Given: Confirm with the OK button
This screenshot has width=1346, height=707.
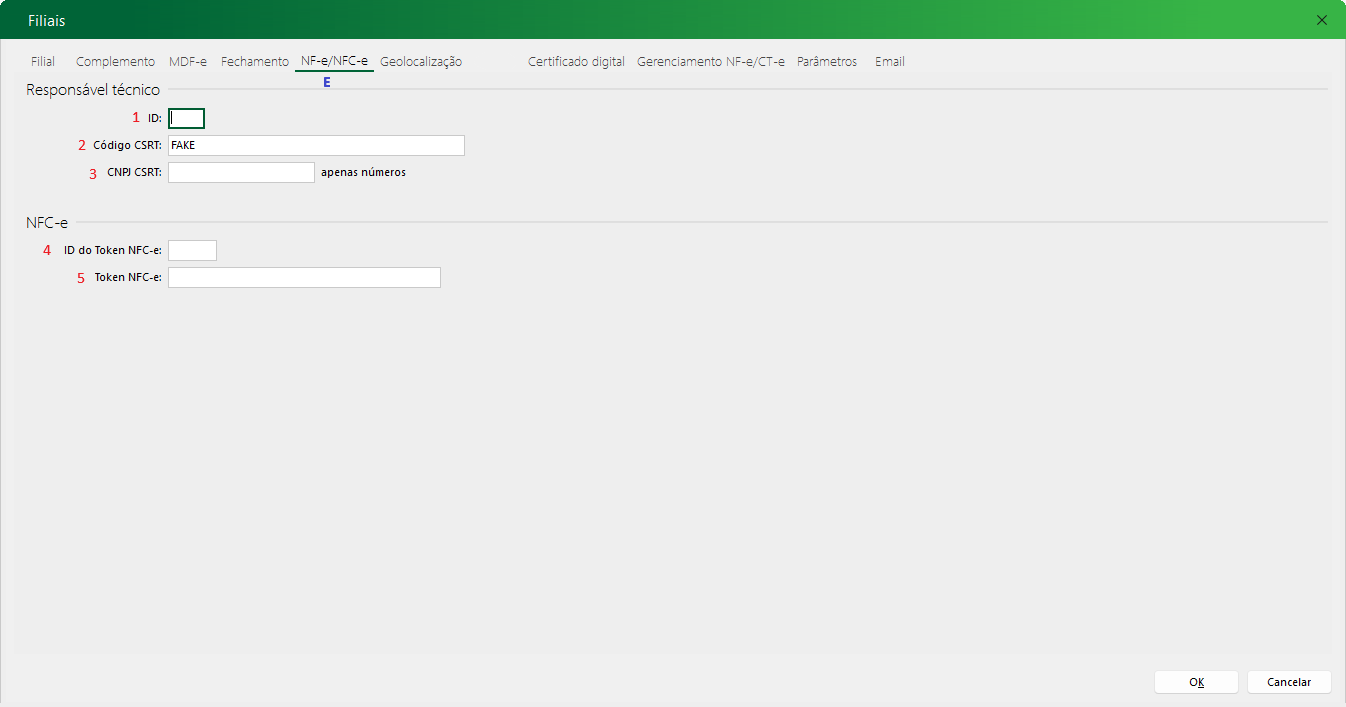Looking at the screenshot, I should click(x=1196, y=682).
